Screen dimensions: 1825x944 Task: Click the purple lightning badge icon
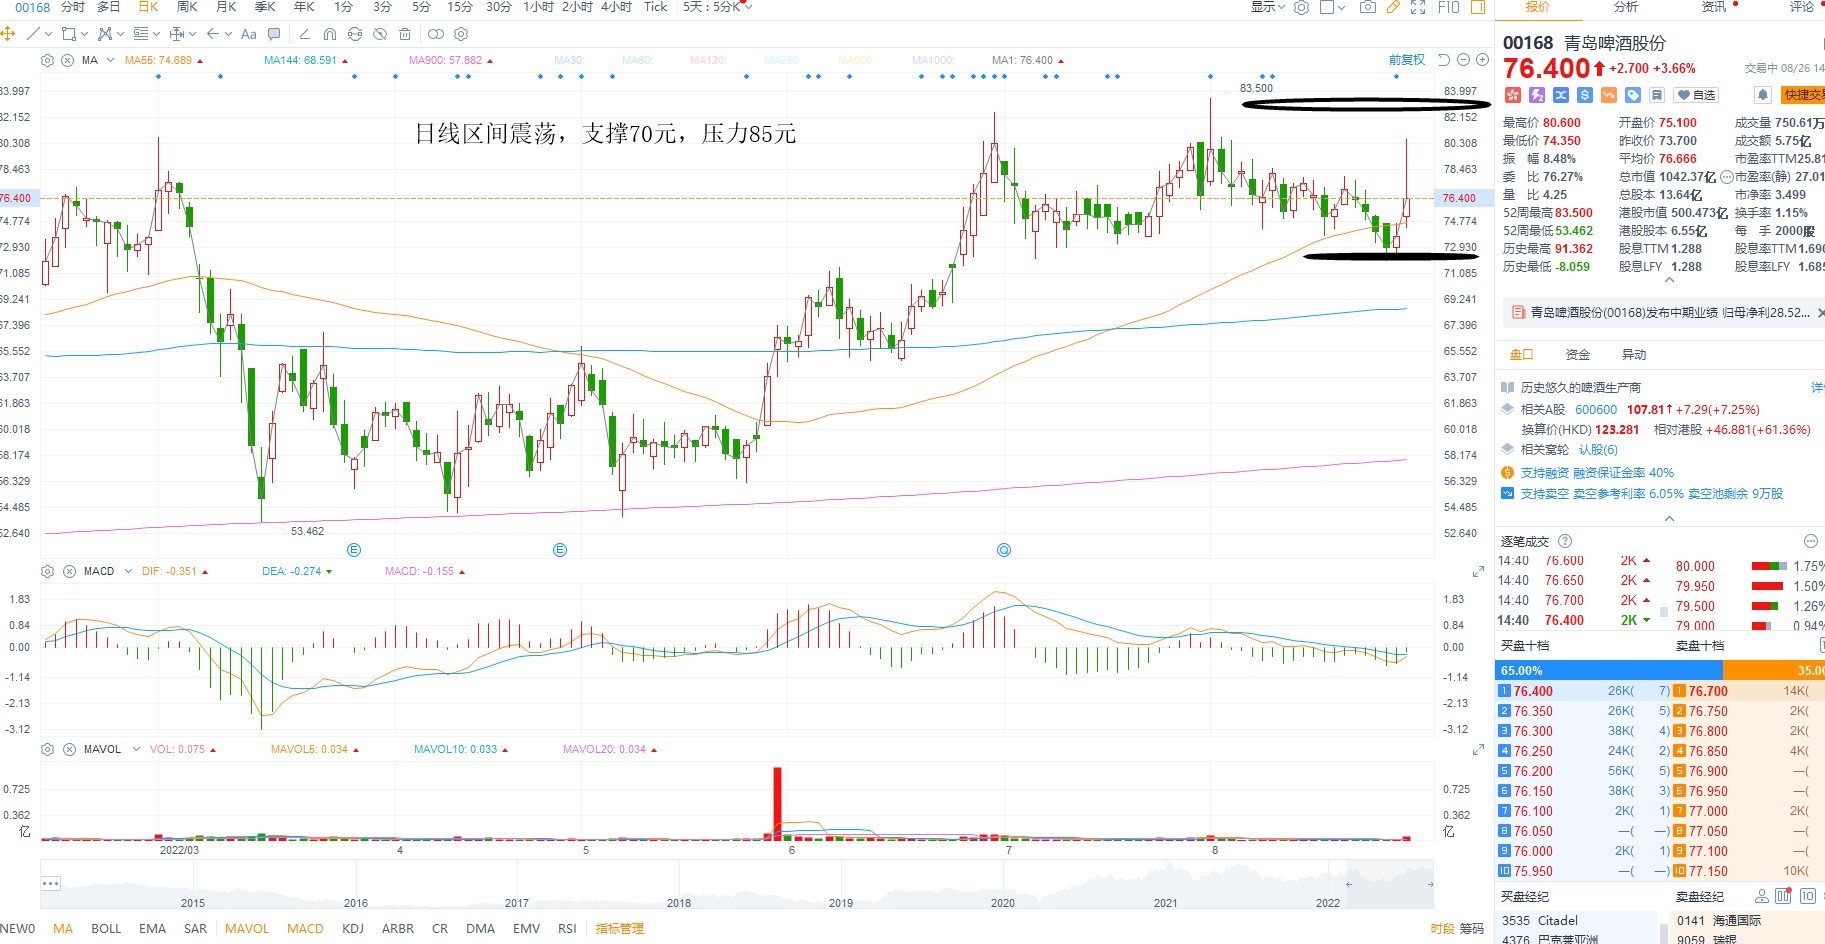[x=1537, y=95]
